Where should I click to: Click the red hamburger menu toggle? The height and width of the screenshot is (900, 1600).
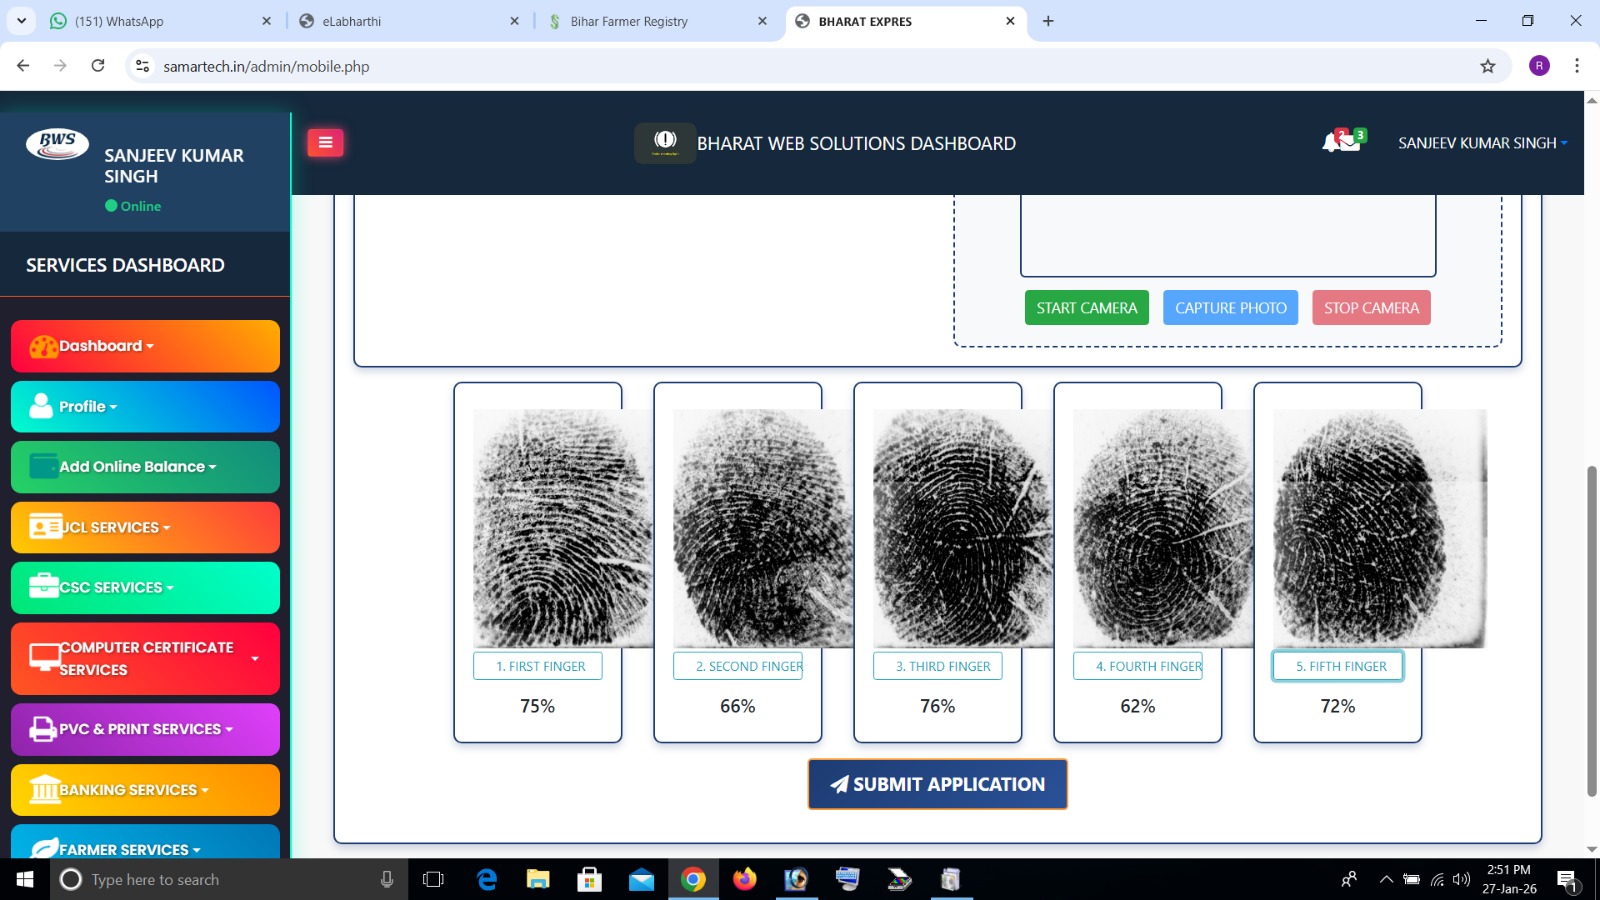click(x=325, y=143)
